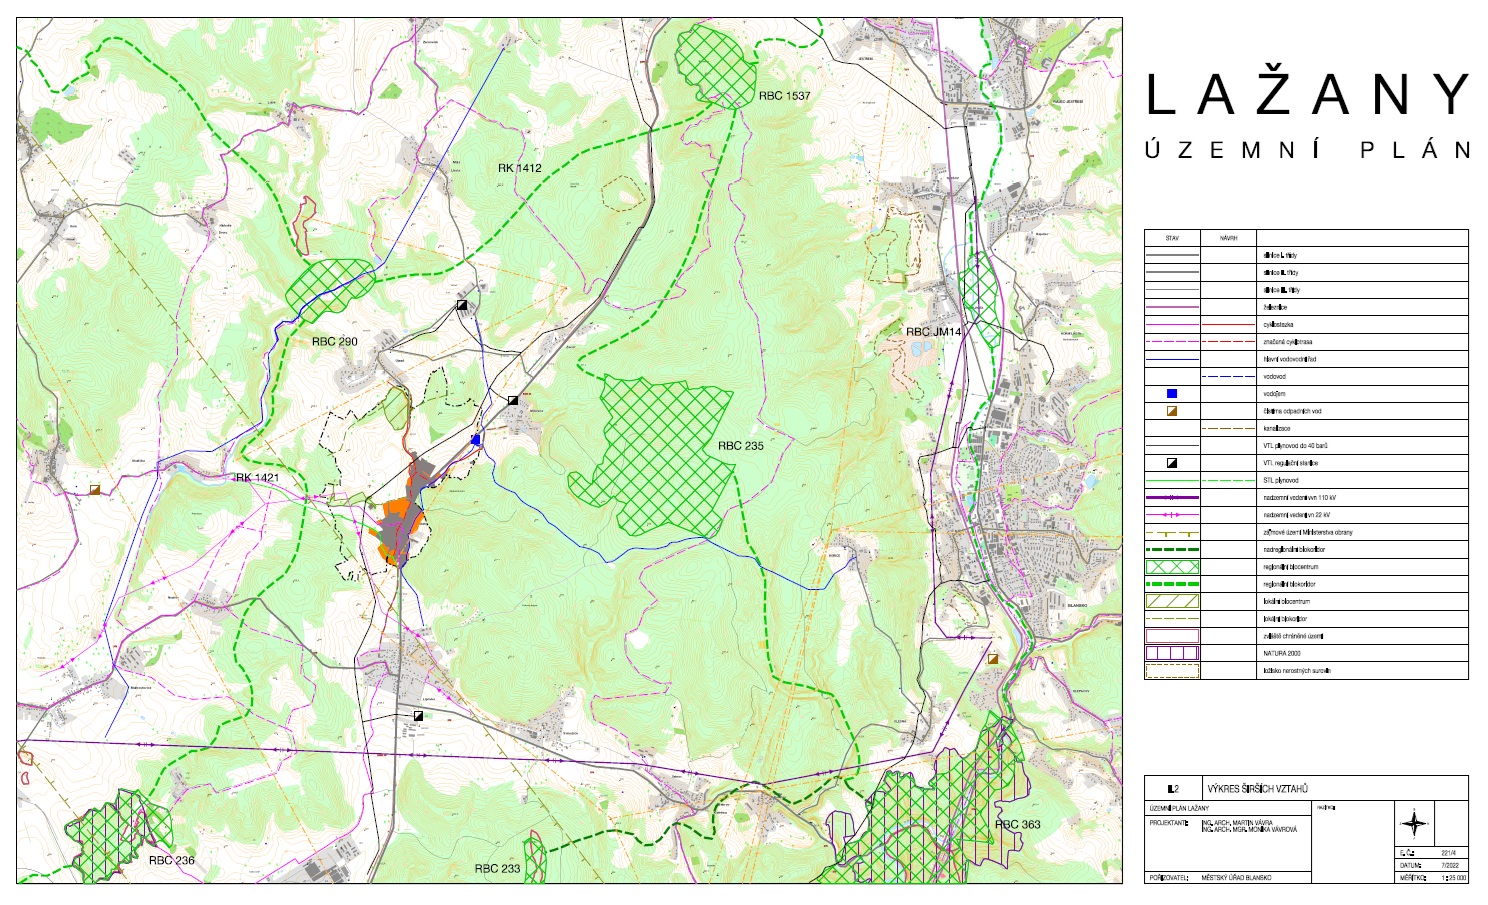Select the regionální biocentrum hatched legend symbol
The width and height of the screenshot is (1488, 905).
(1172, 567)
